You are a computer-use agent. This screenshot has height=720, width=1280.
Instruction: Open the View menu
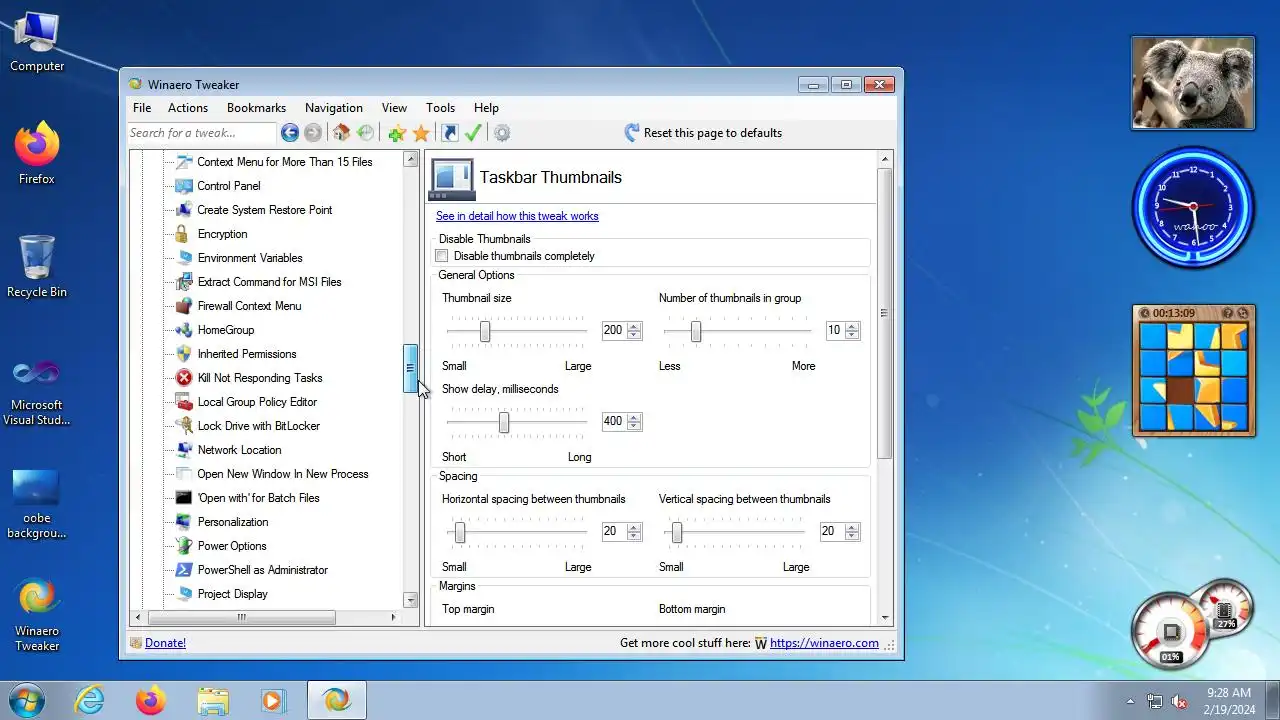click(x=394, y=108)
